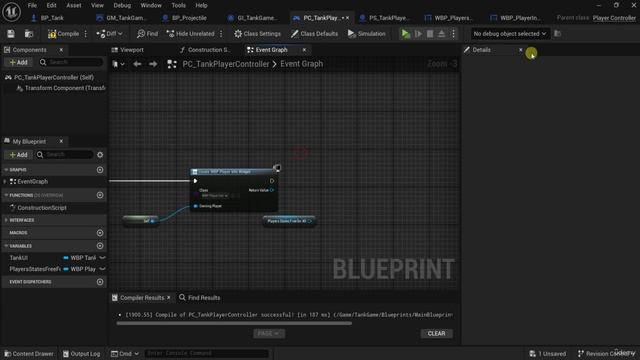Click Add in My Blueprint panel
This screenshot has width=640, height=360.
[18, 155]
